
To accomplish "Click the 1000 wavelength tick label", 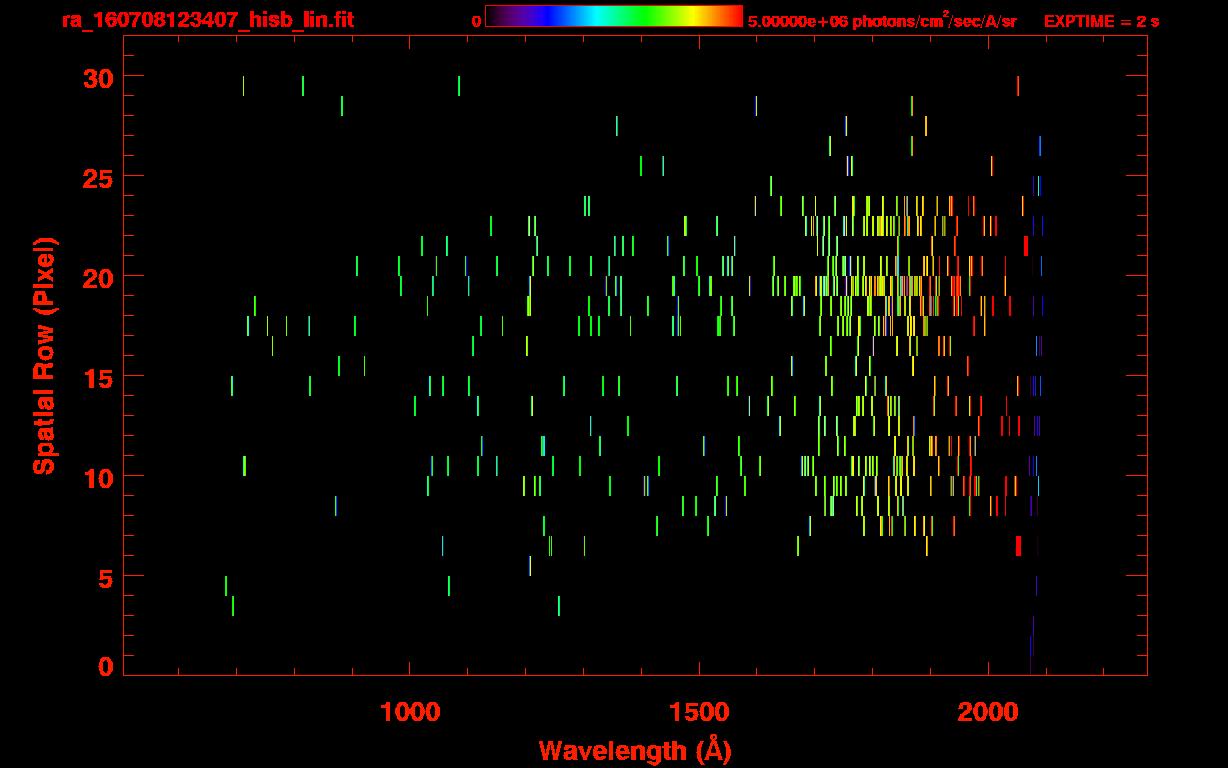I will point(410,713).
